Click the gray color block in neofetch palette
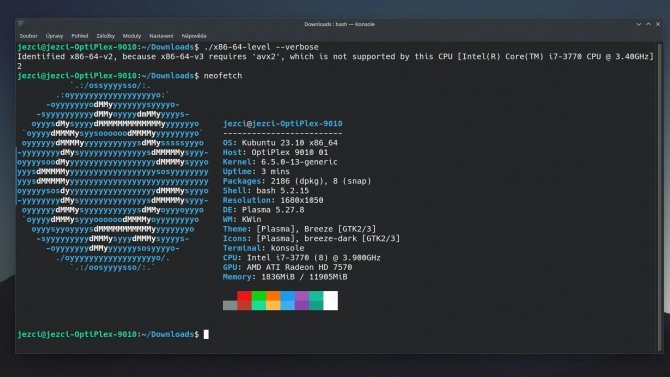The width and height of the screenshot is (670, 377). point(230,305)
